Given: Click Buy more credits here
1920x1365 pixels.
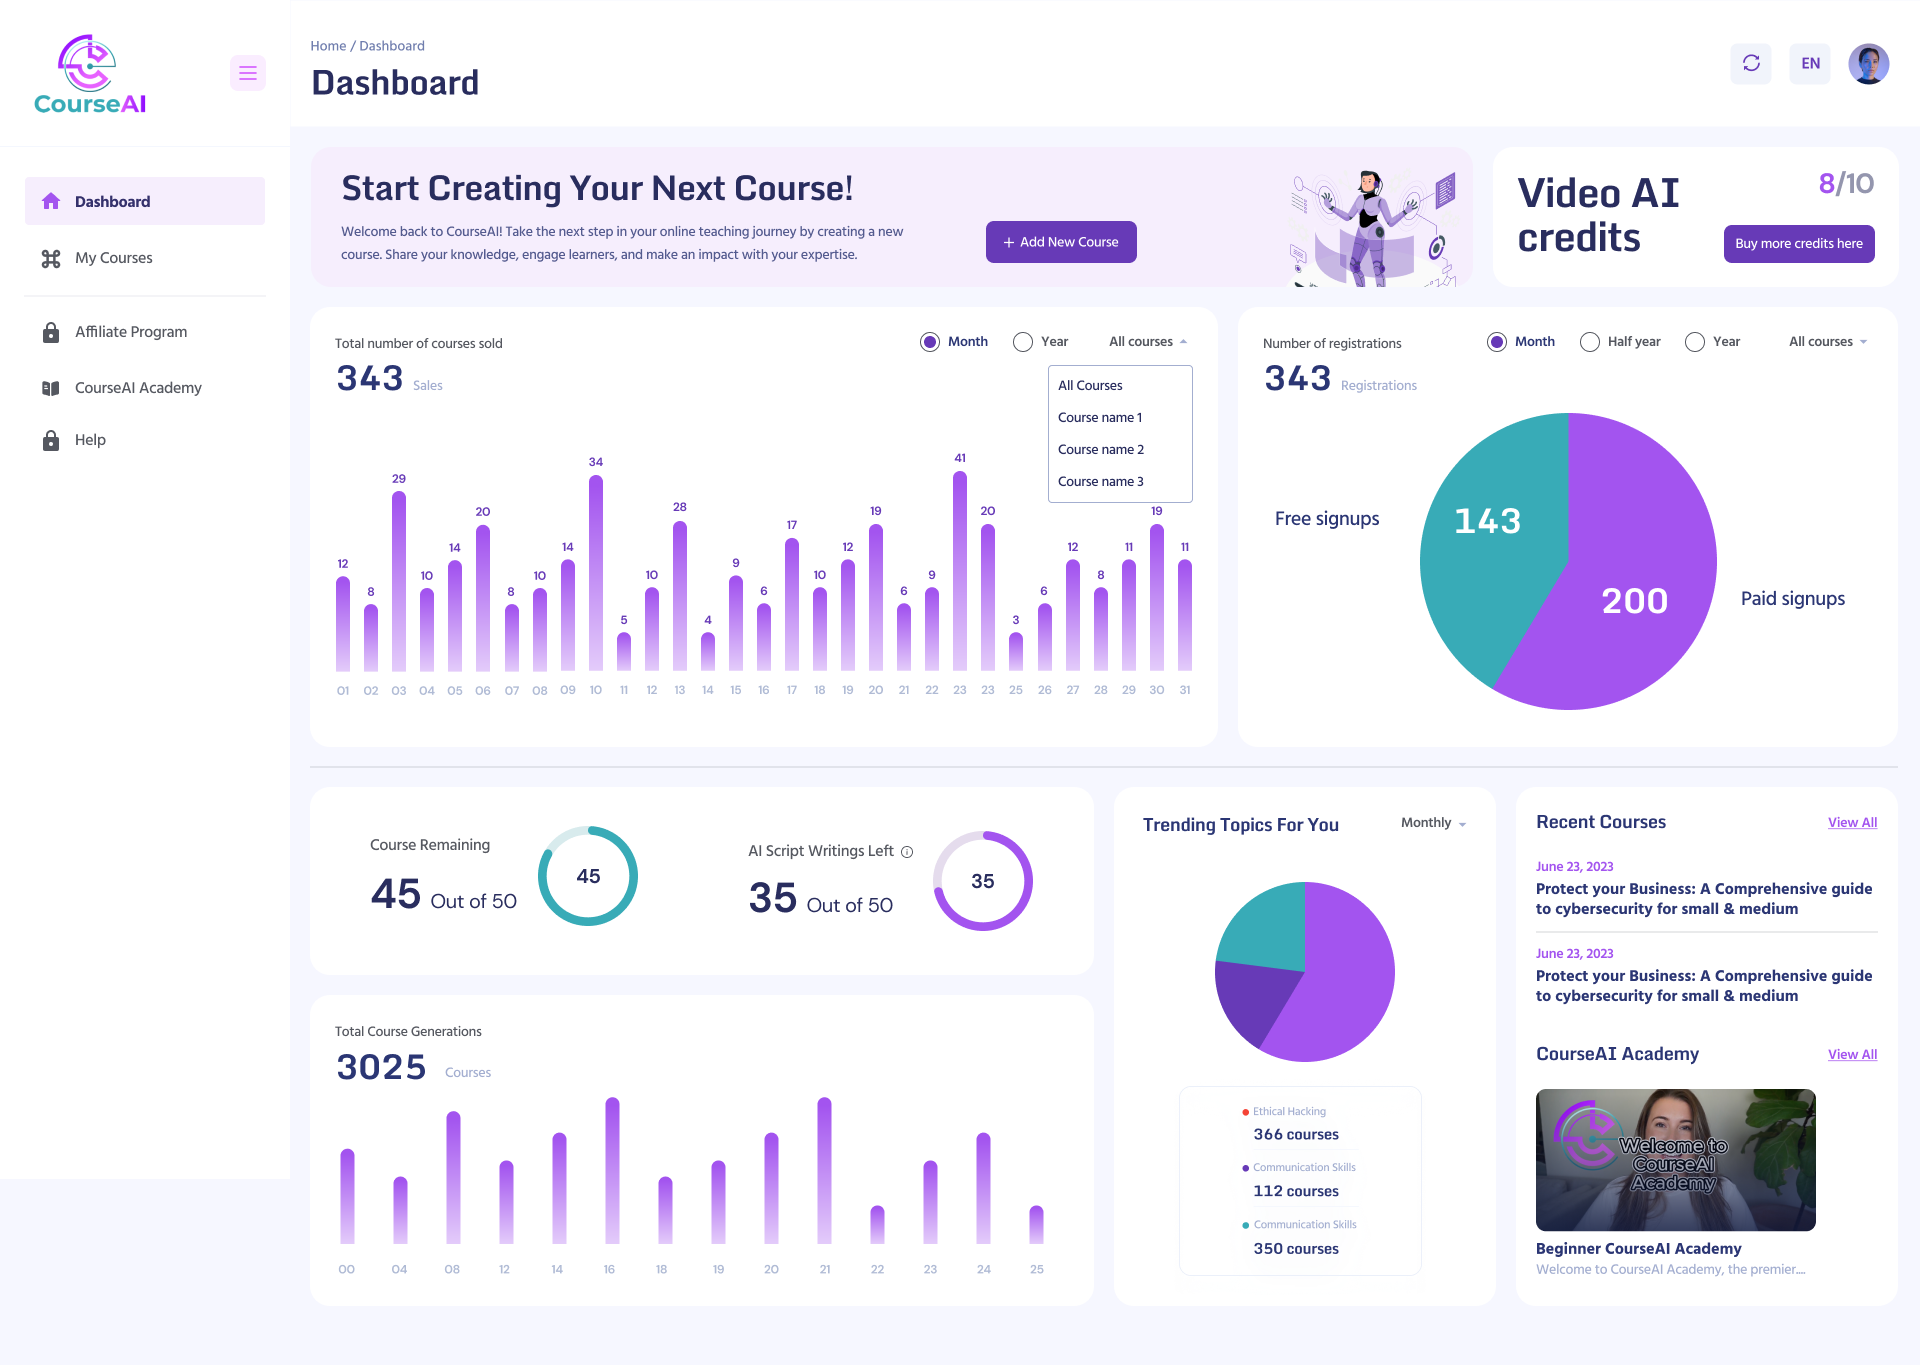Looking at the screenshot, I should point(1799,244).
